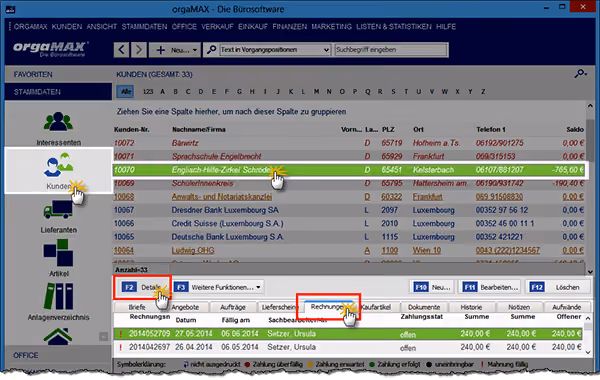The image size is (600, 380).
Task: Select invoice 2014052709
Action: coord(348,334)
